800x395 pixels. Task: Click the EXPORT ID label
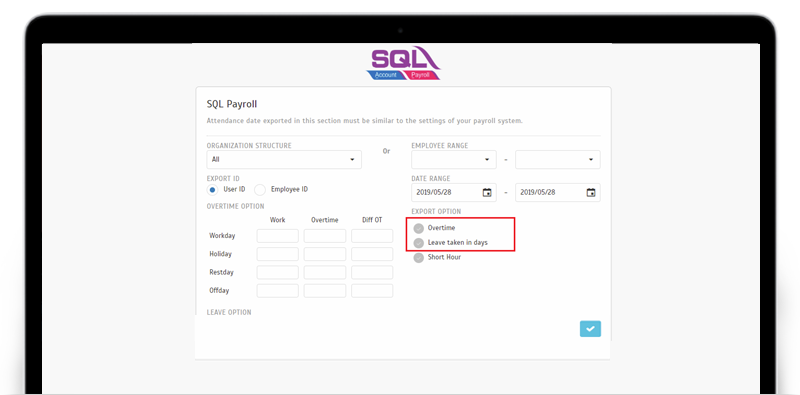223,179
